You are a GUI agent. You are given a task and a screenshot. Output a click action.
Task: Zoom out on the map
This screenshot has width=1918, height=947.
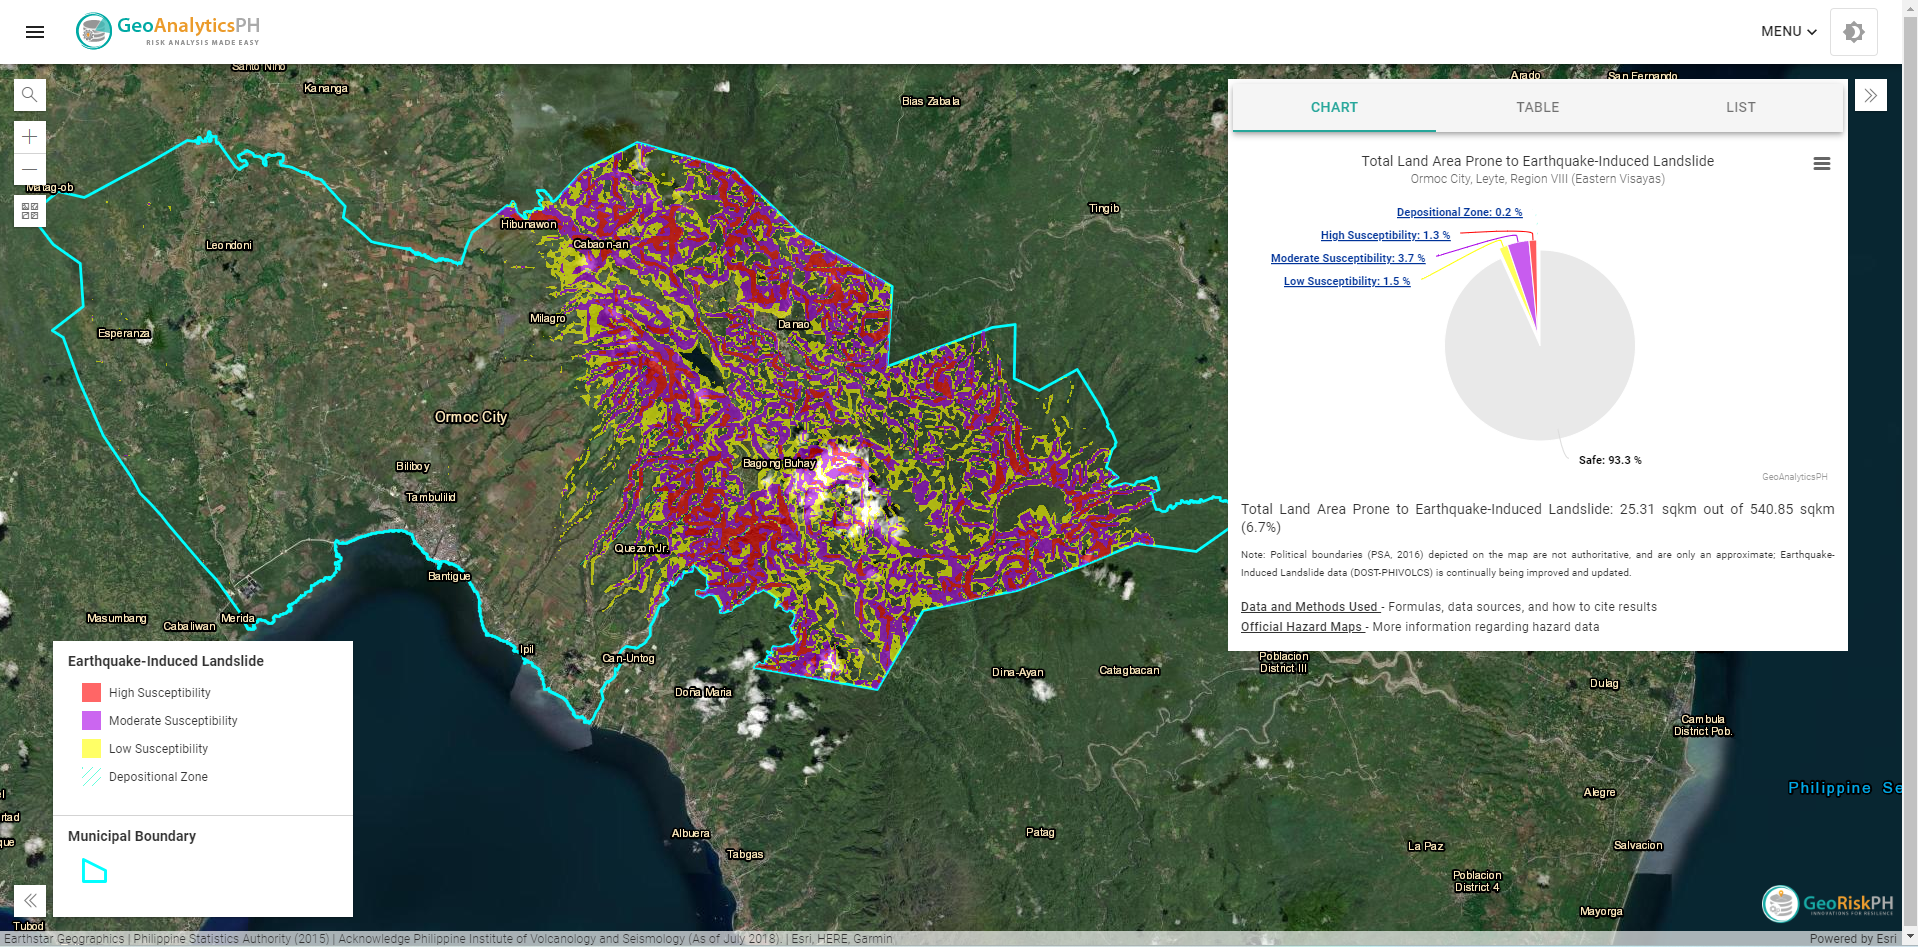click(x=30, y=169)
